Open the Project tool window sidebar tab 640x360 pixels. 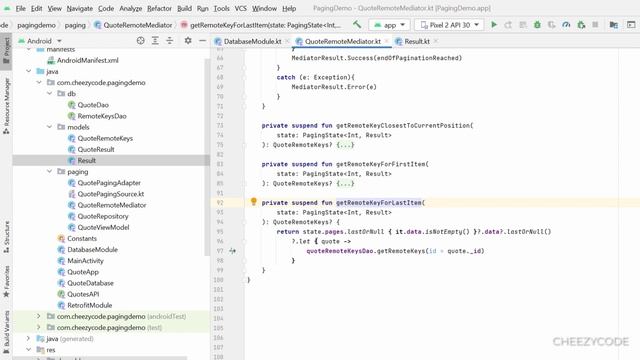6,50
